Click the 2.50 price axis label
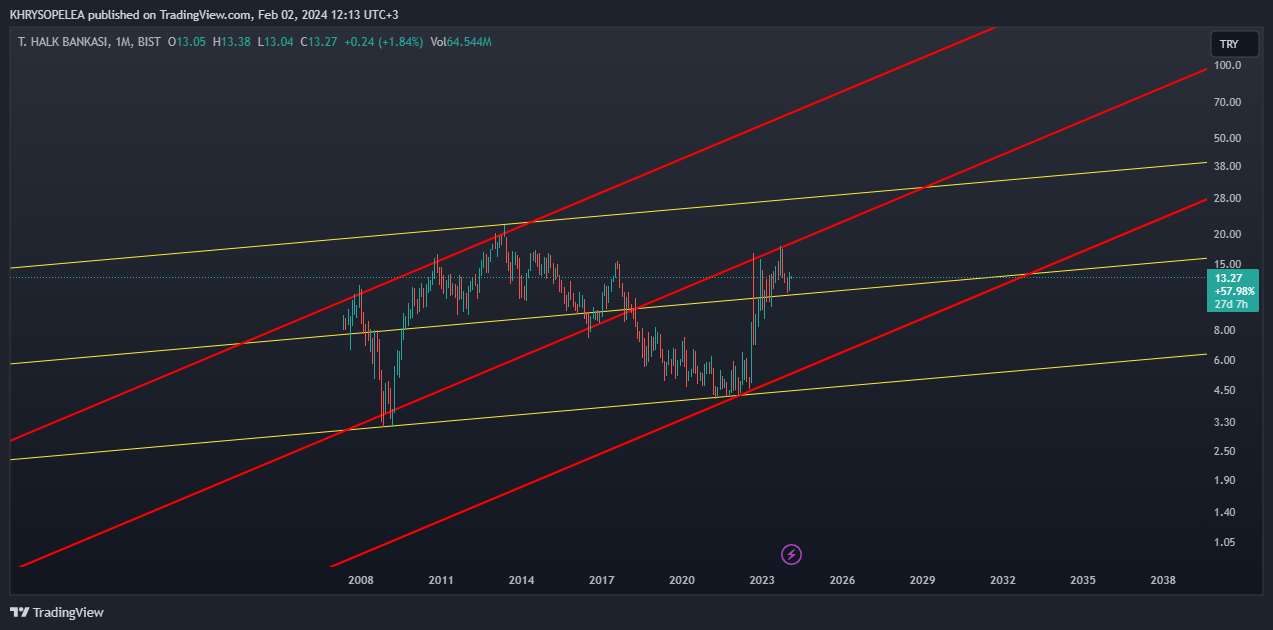 pyautogui.click(x=1224, y=451)
